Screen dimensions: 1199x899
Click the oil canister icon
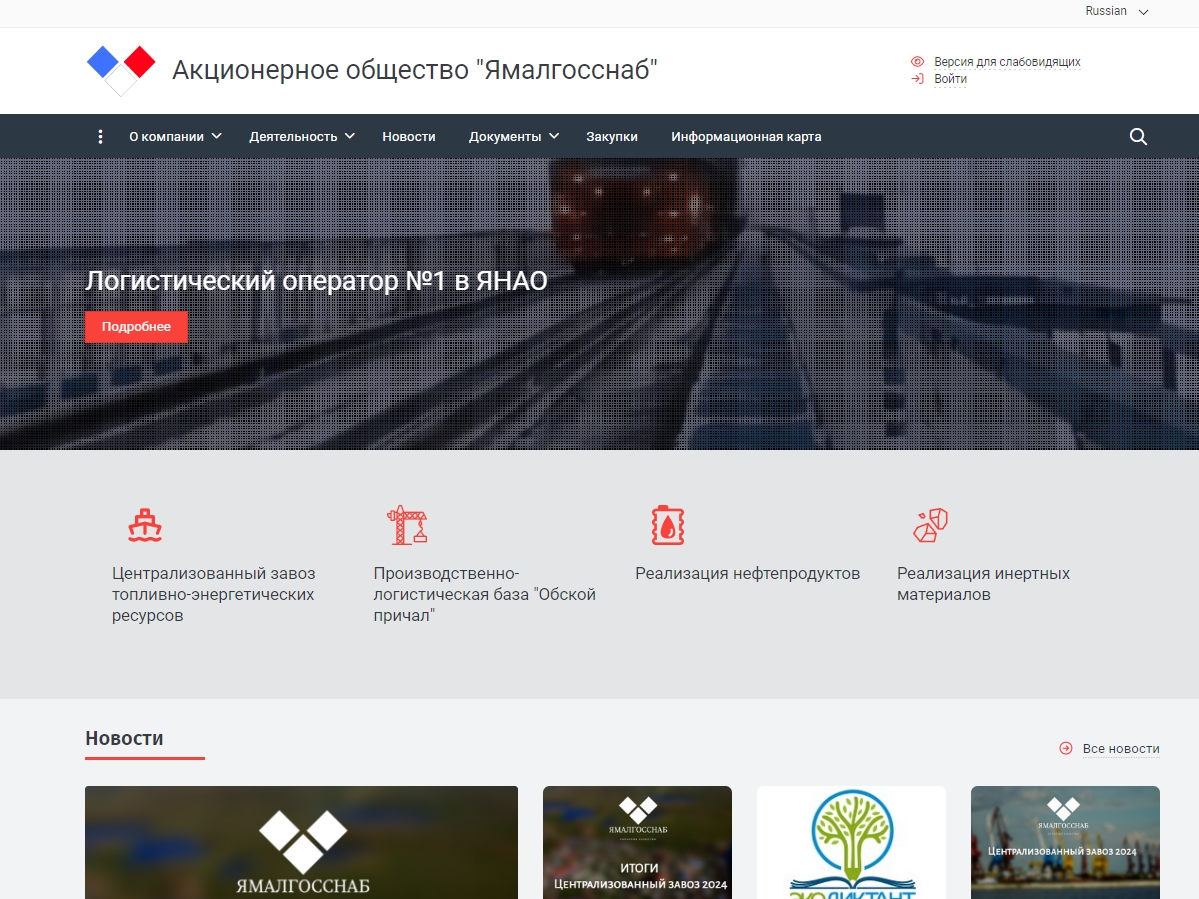668,525
